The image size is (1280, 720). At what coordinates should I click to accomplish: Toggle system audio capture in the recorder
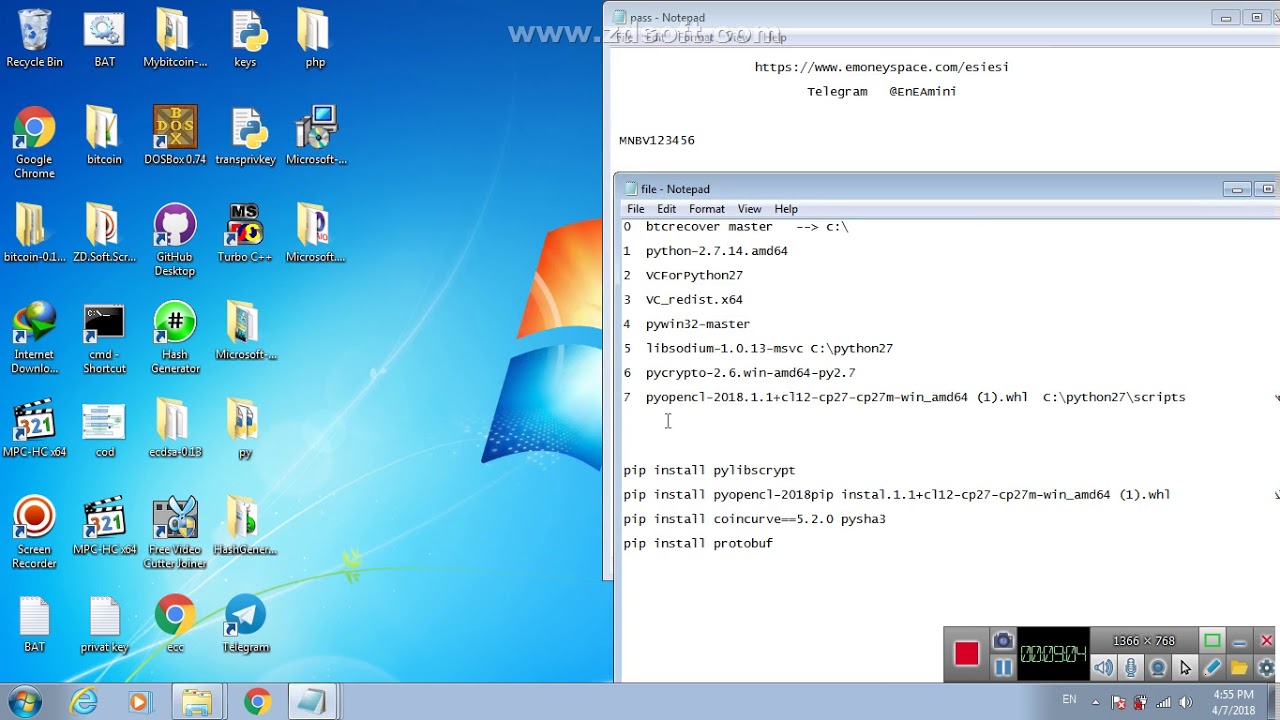[x=1103, y=668]
